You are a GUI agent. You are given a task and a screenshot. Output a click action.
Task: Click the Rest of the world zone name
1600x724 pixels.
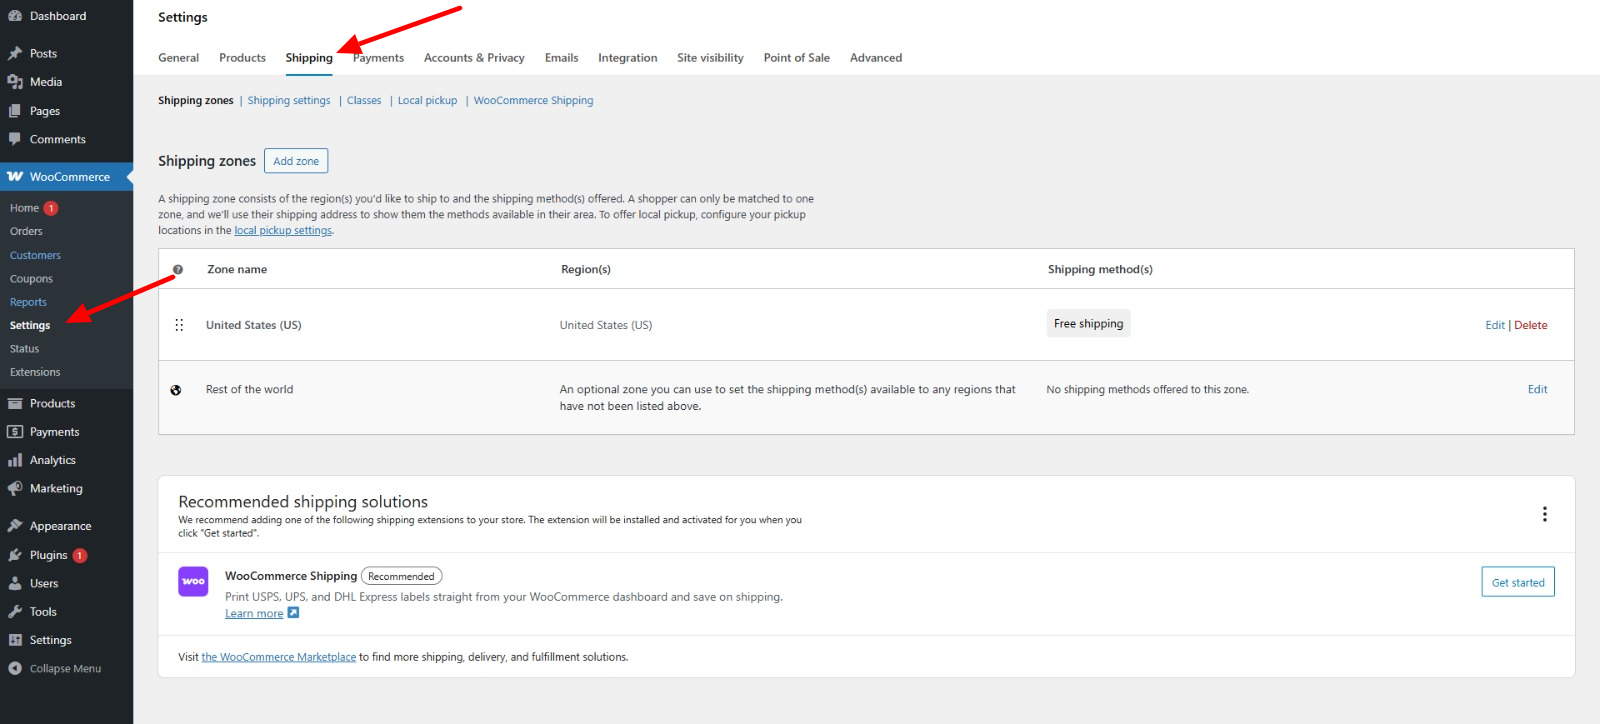(249, 390)
